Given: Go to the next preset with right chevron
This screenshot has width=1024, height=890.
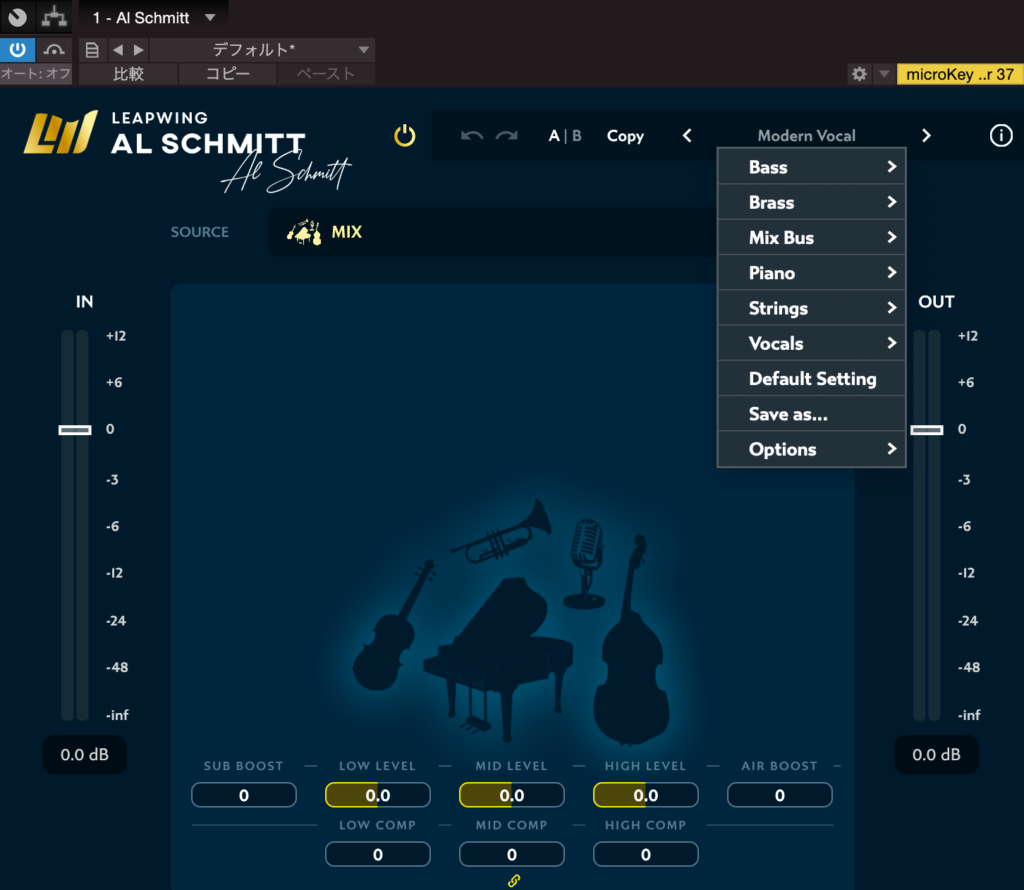Looking at the screenshot, I should point(926,136).
